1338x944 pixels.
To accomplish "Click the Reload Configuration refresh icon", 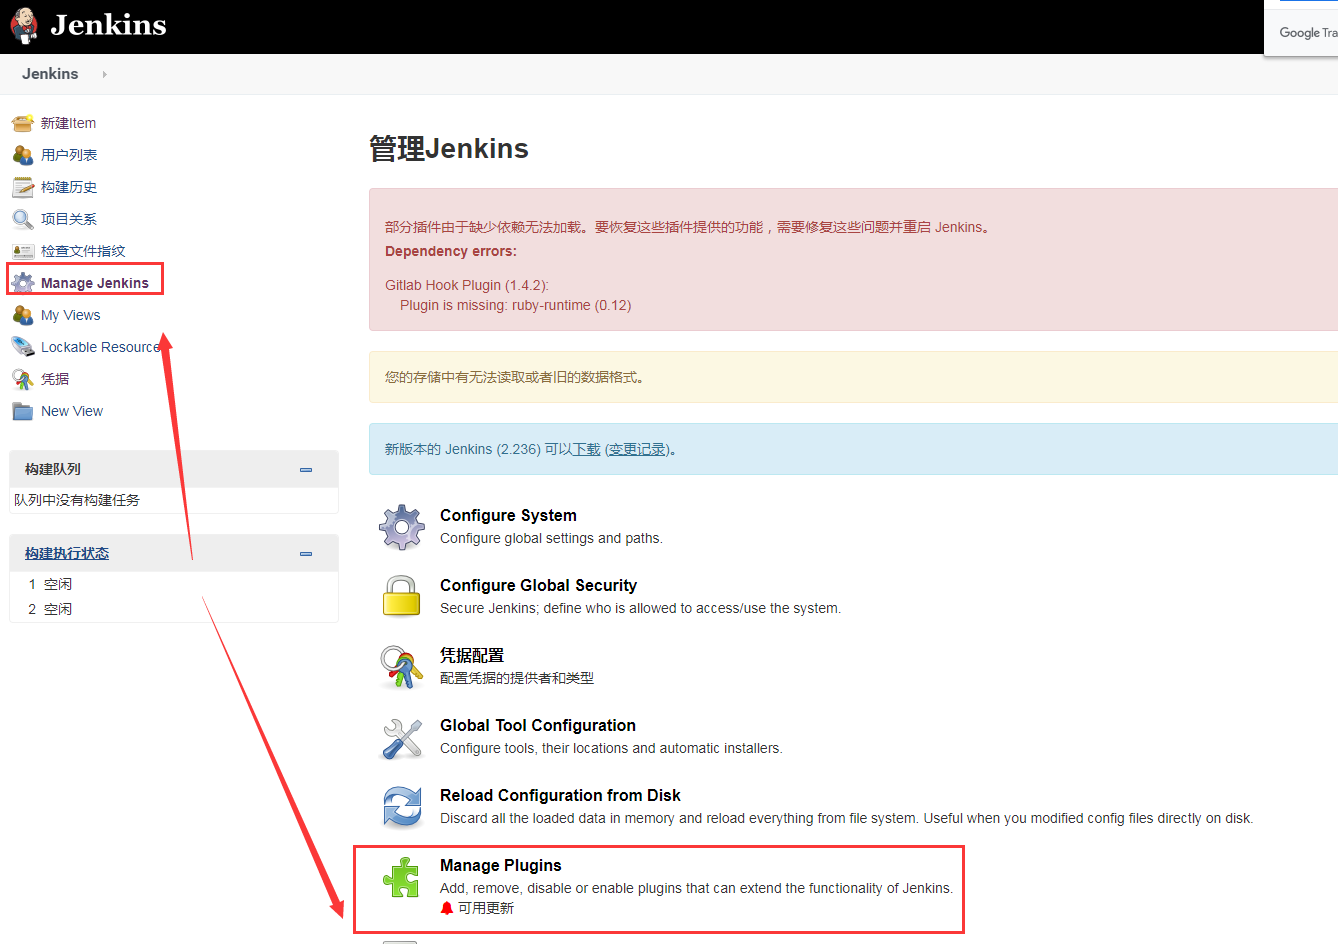I will coord(402,807).
